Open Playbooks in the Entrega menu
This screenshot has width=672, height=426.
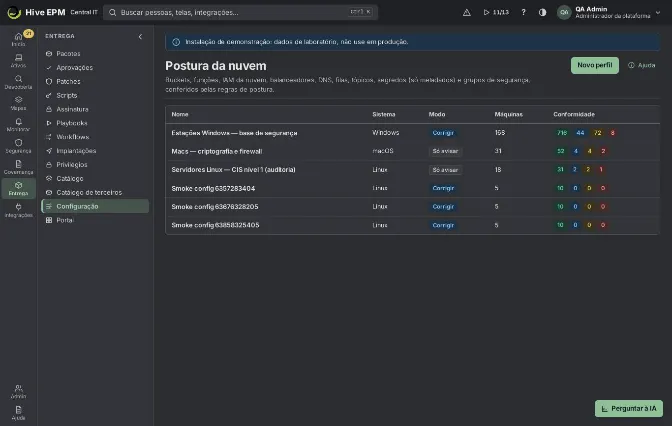[x=95, y=123]
